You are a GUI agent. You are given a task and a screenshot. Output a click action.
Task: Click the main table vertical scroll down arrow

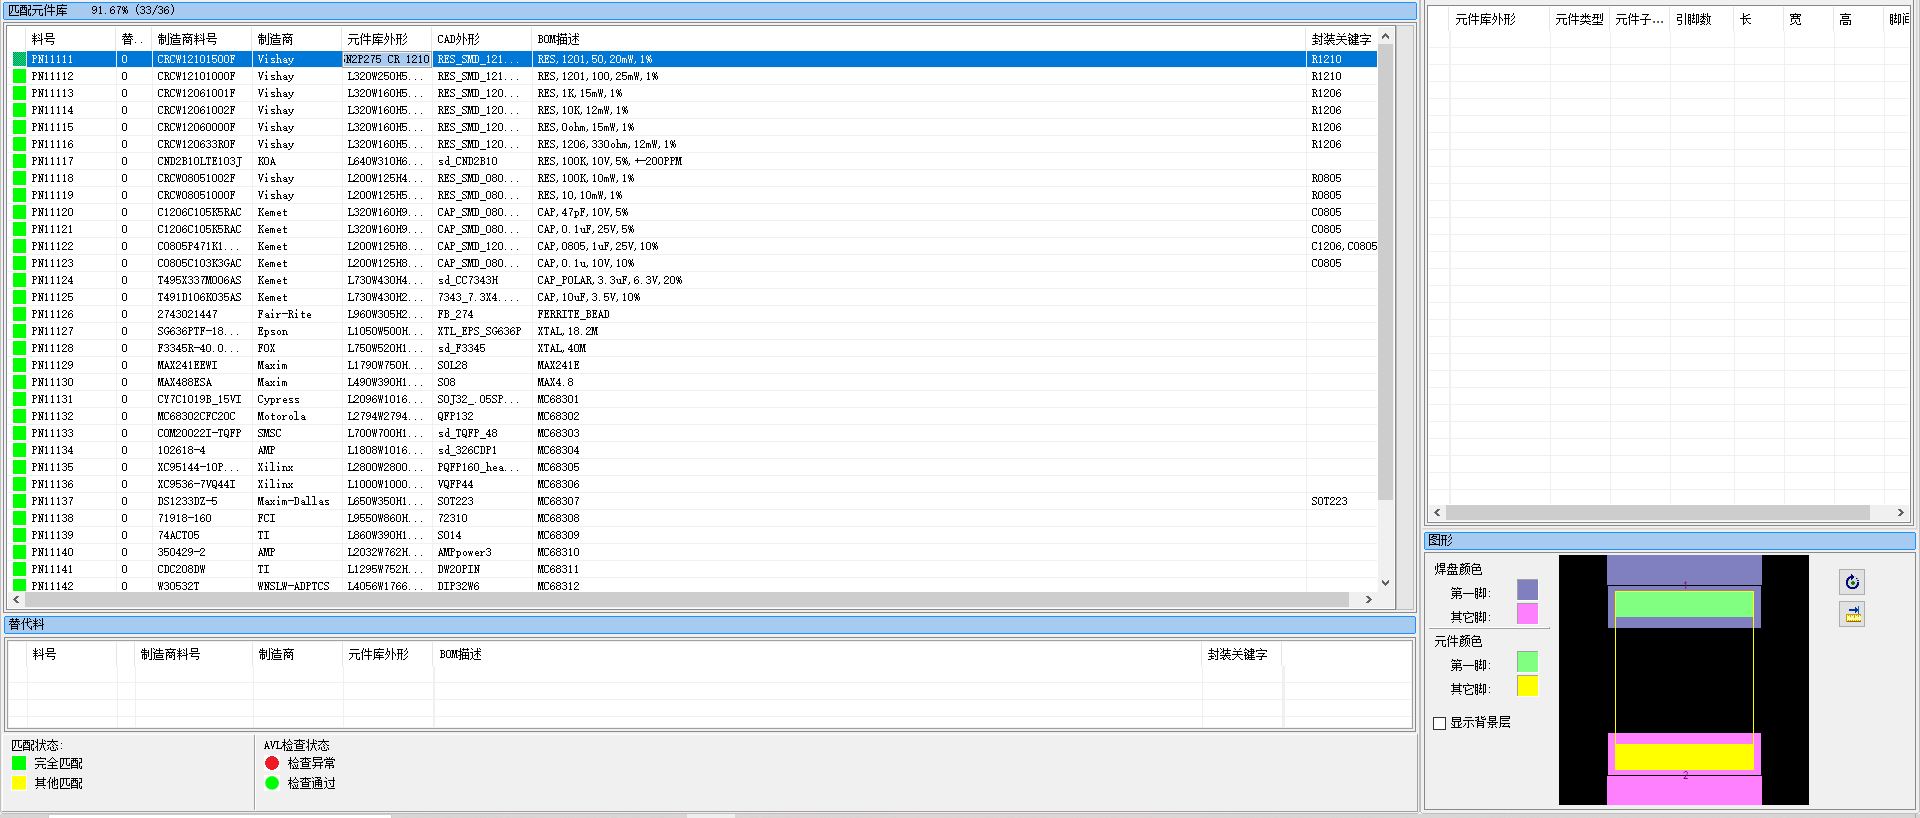(1385, 583)
